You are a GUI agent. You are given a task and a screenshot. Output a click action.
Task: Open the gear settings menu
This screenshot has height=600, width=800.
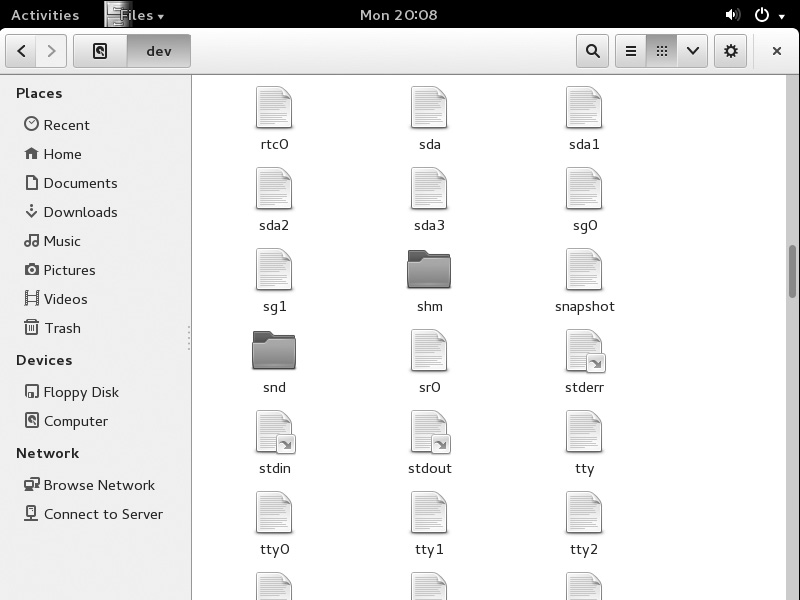pyautogui.click(x=731, y=51)
